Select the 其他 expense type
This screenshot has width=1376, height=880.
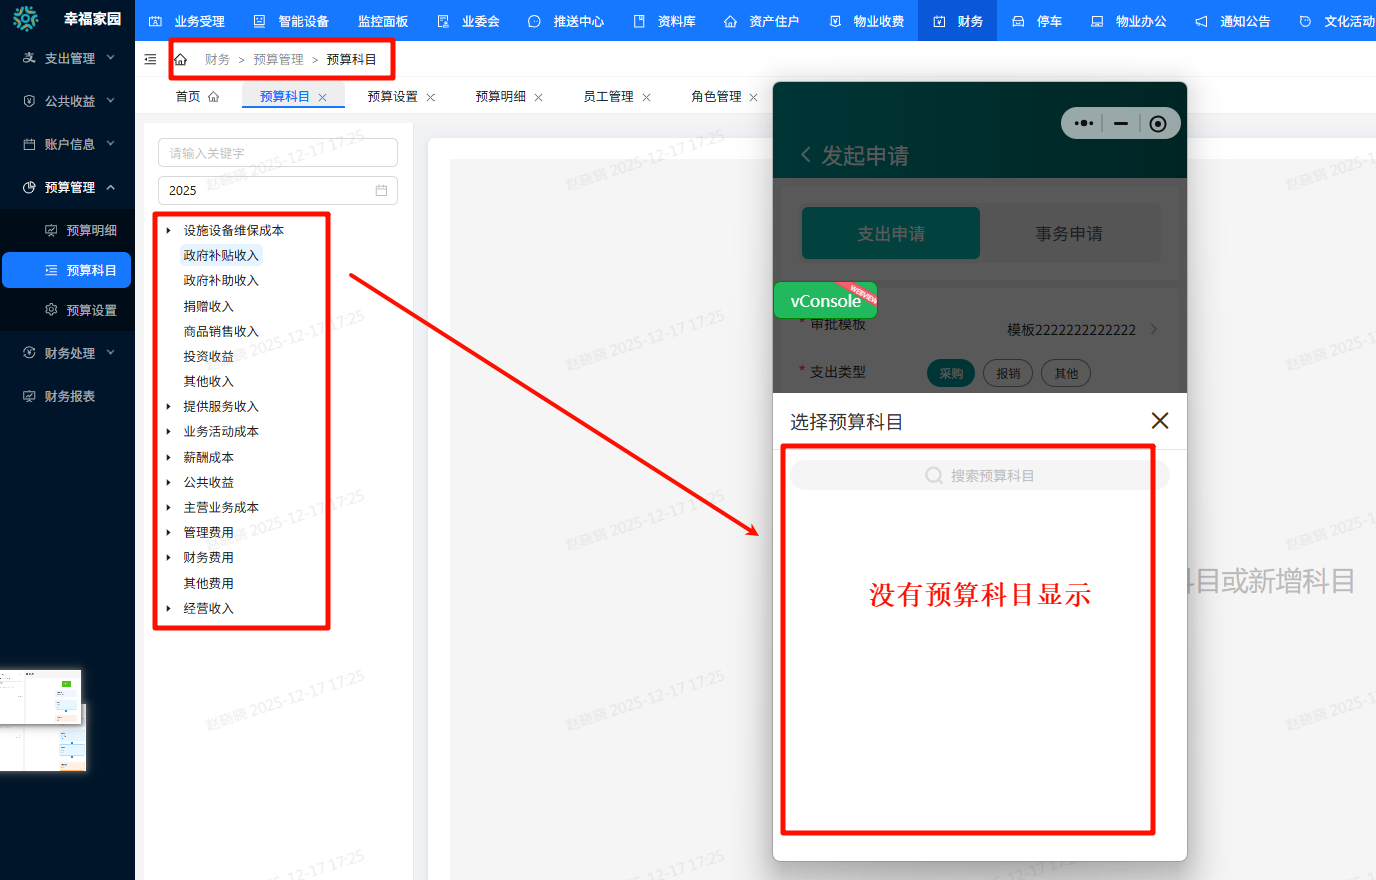coord(1066,373)
